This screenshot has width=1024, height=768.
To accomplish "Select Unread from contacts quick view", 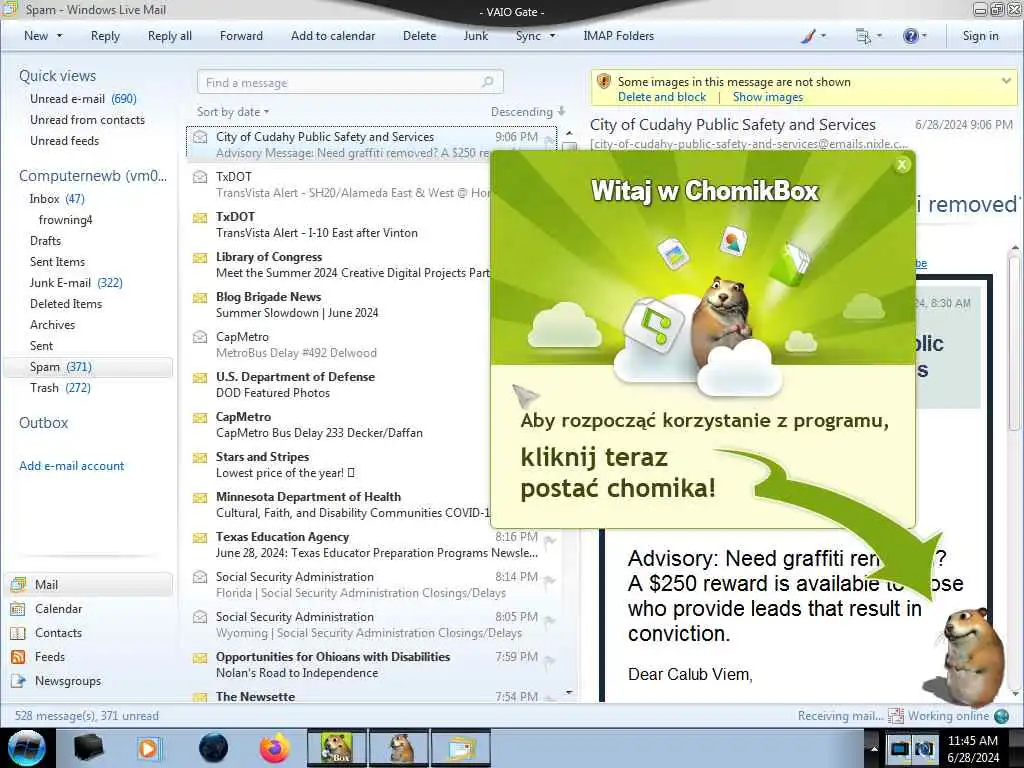I will pos(88,120).
